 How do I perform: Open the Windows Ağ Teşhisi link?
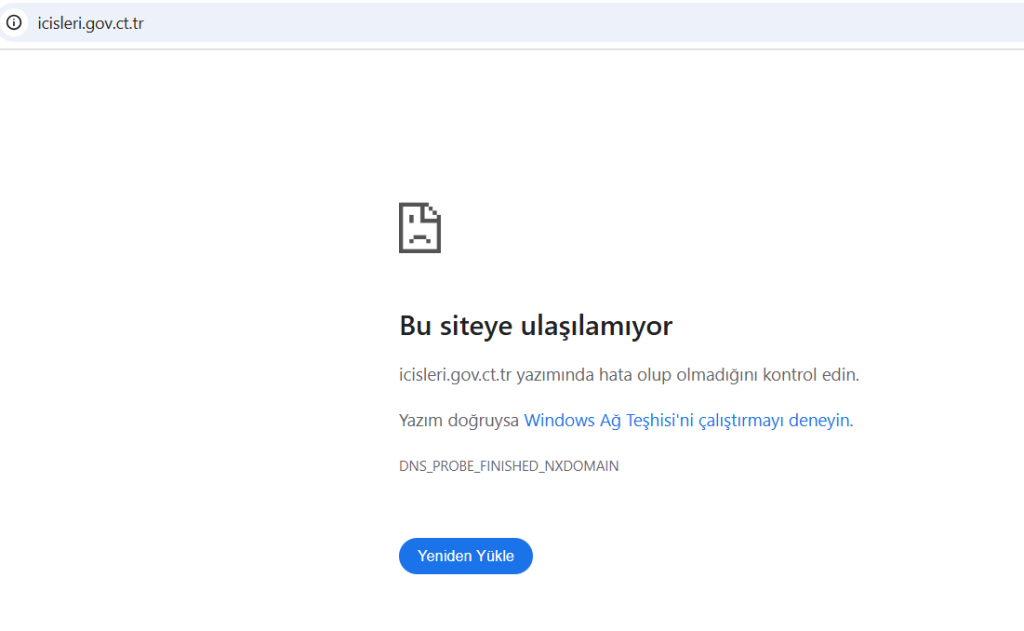pos(687,421)
